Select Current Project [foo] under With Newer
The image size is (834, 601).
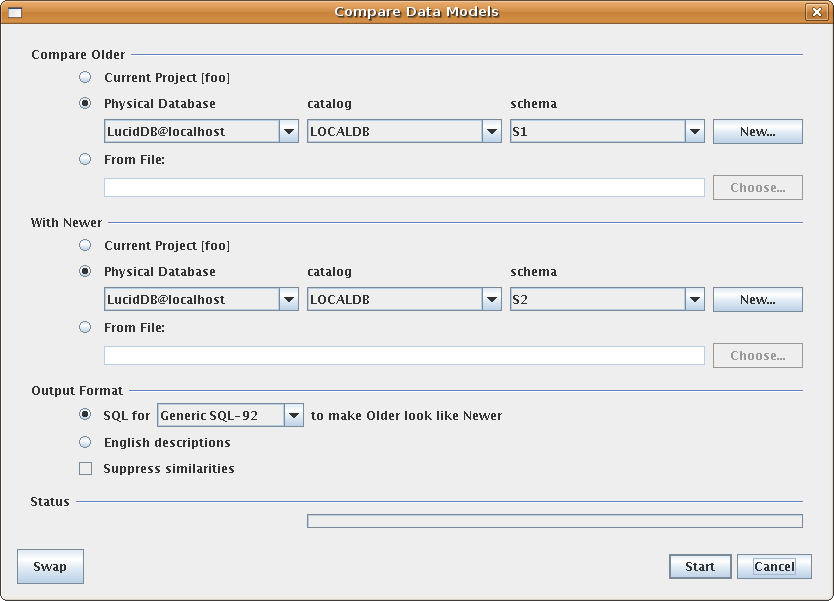pos(85,245)
